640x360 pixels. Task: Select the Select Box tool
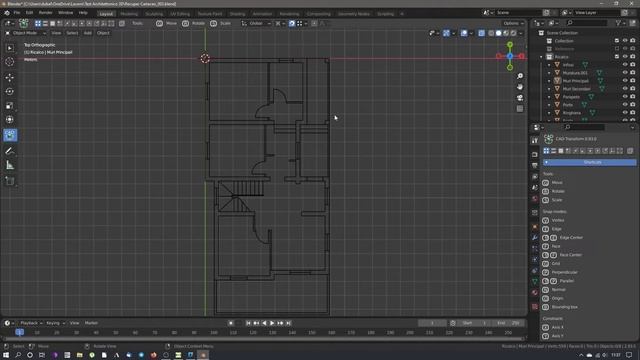[x=10, y=48]
